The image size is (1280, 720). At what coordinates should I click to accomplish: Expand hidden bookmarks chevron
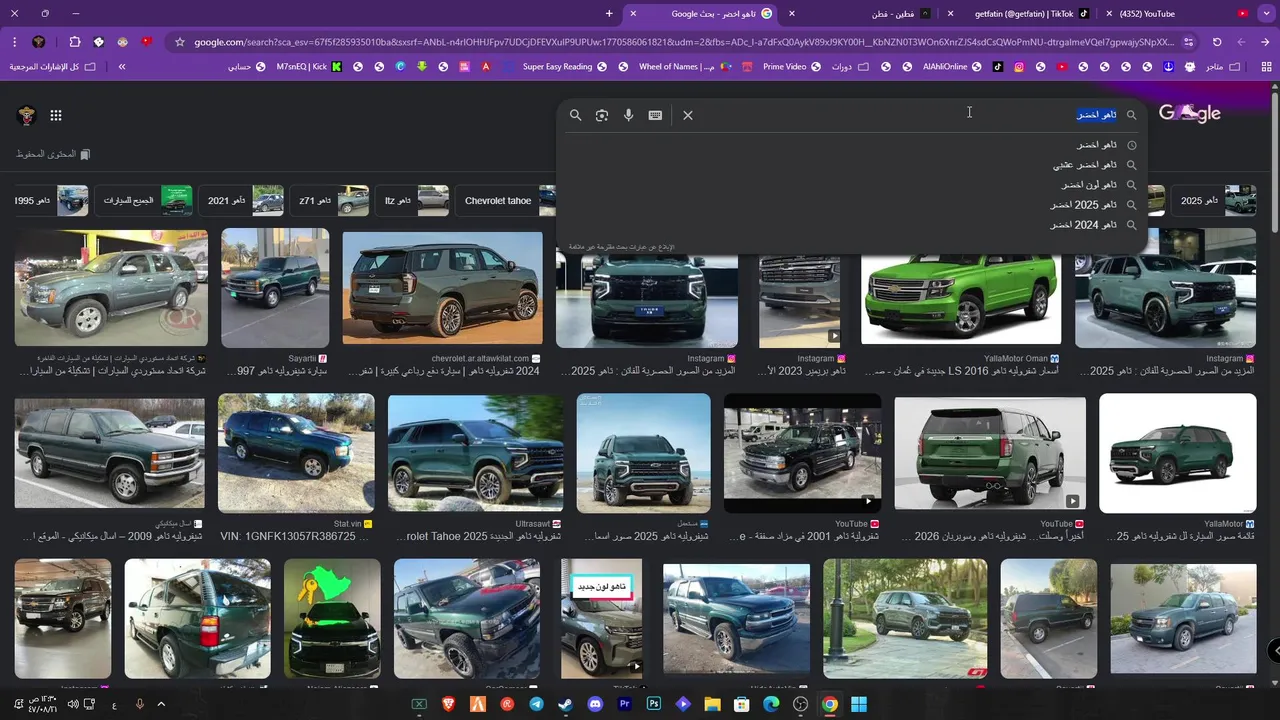click(122, 67)
